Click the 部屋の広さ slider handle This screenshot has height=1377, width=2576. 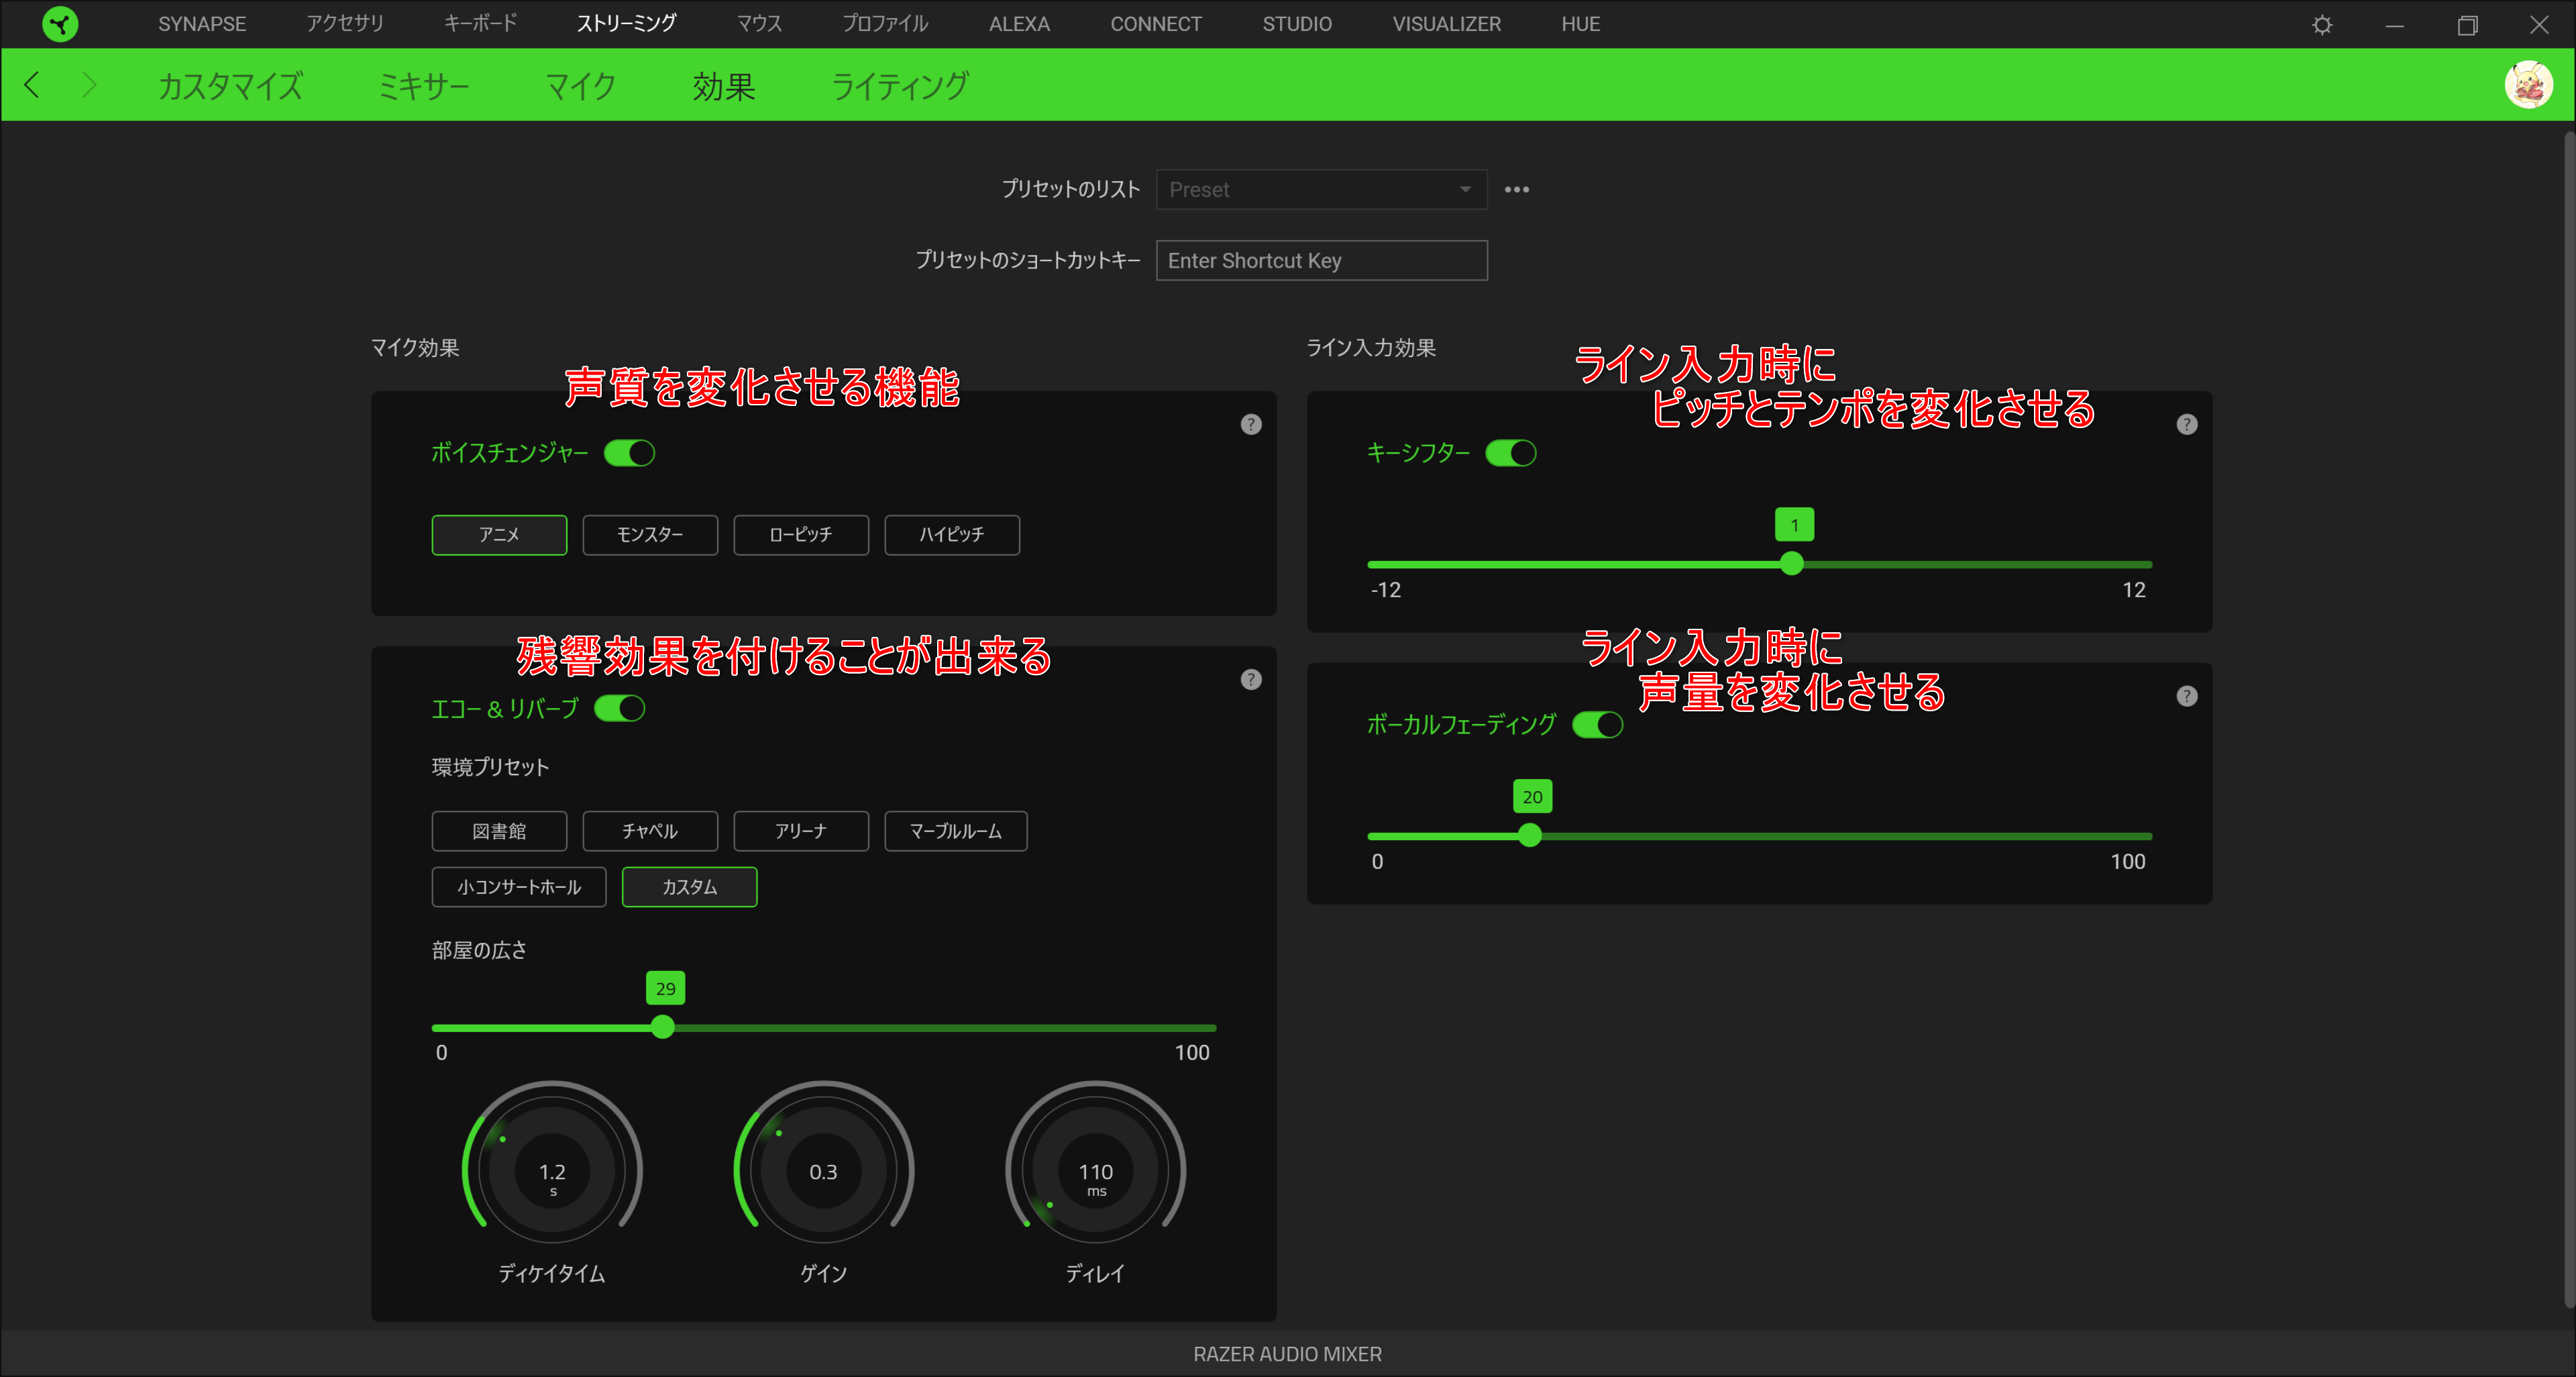coord(662,1027)
